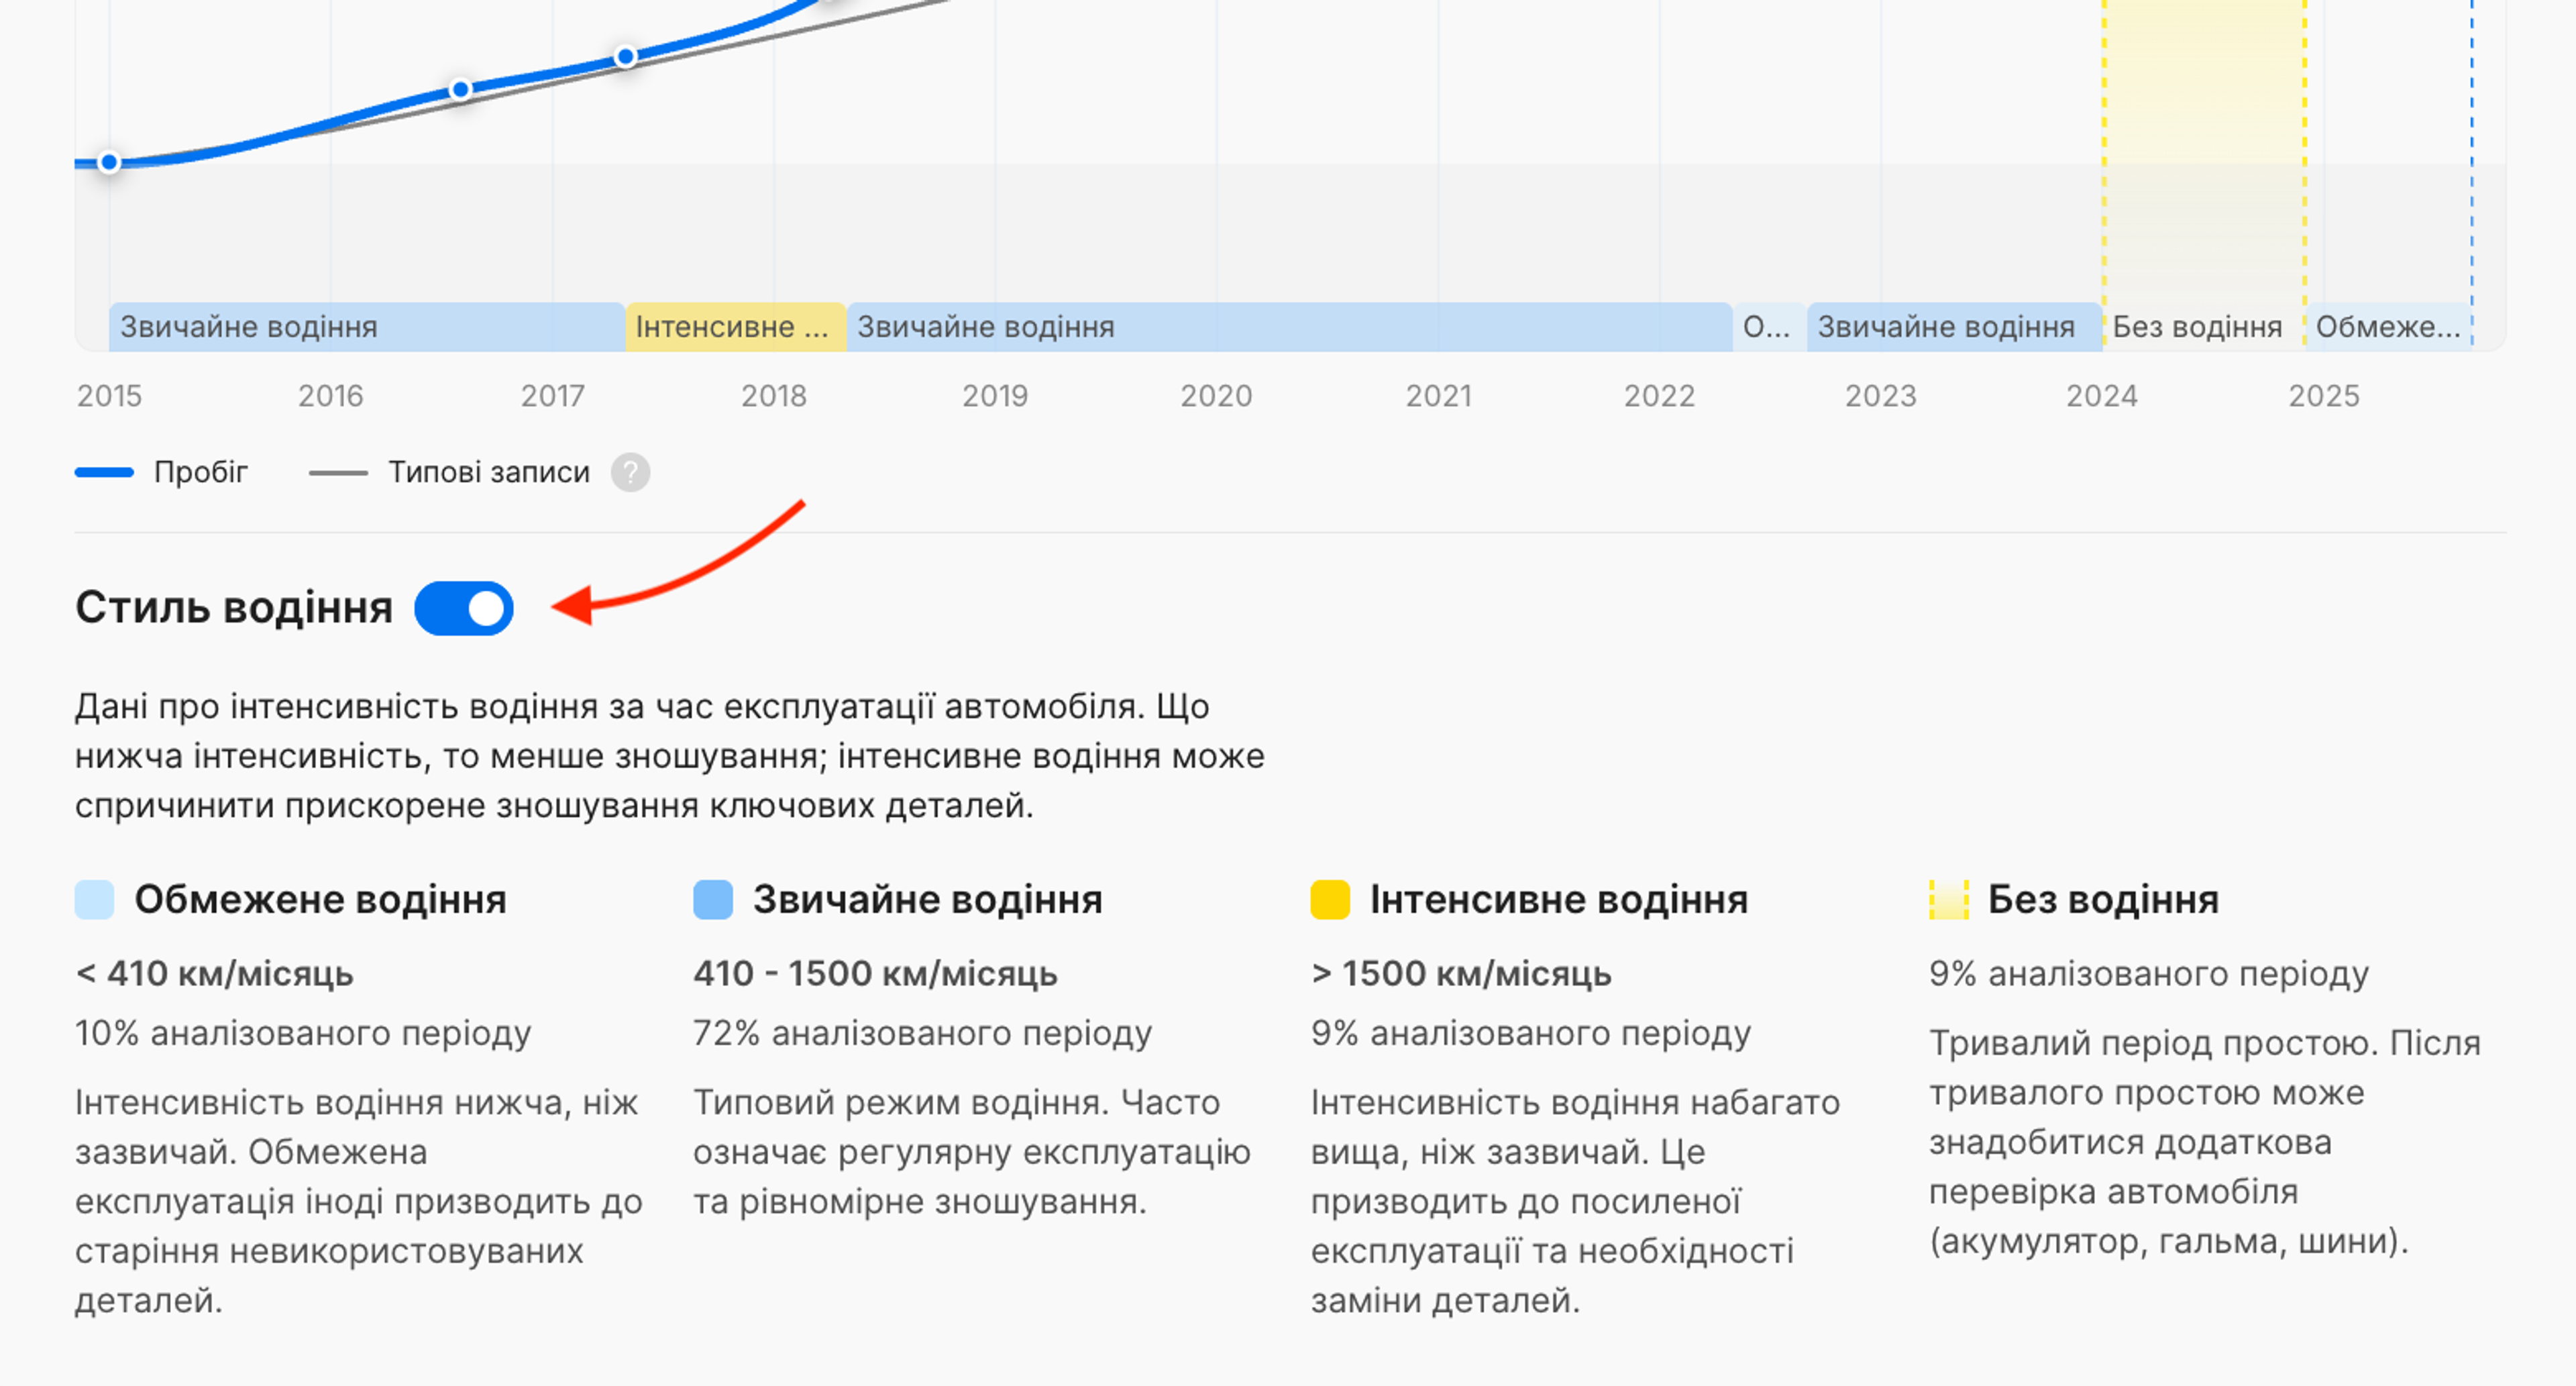This screenshot has height=1386, width=2576.
Task: Click the Інтенсивне водіння heading
Action: 1559,899
